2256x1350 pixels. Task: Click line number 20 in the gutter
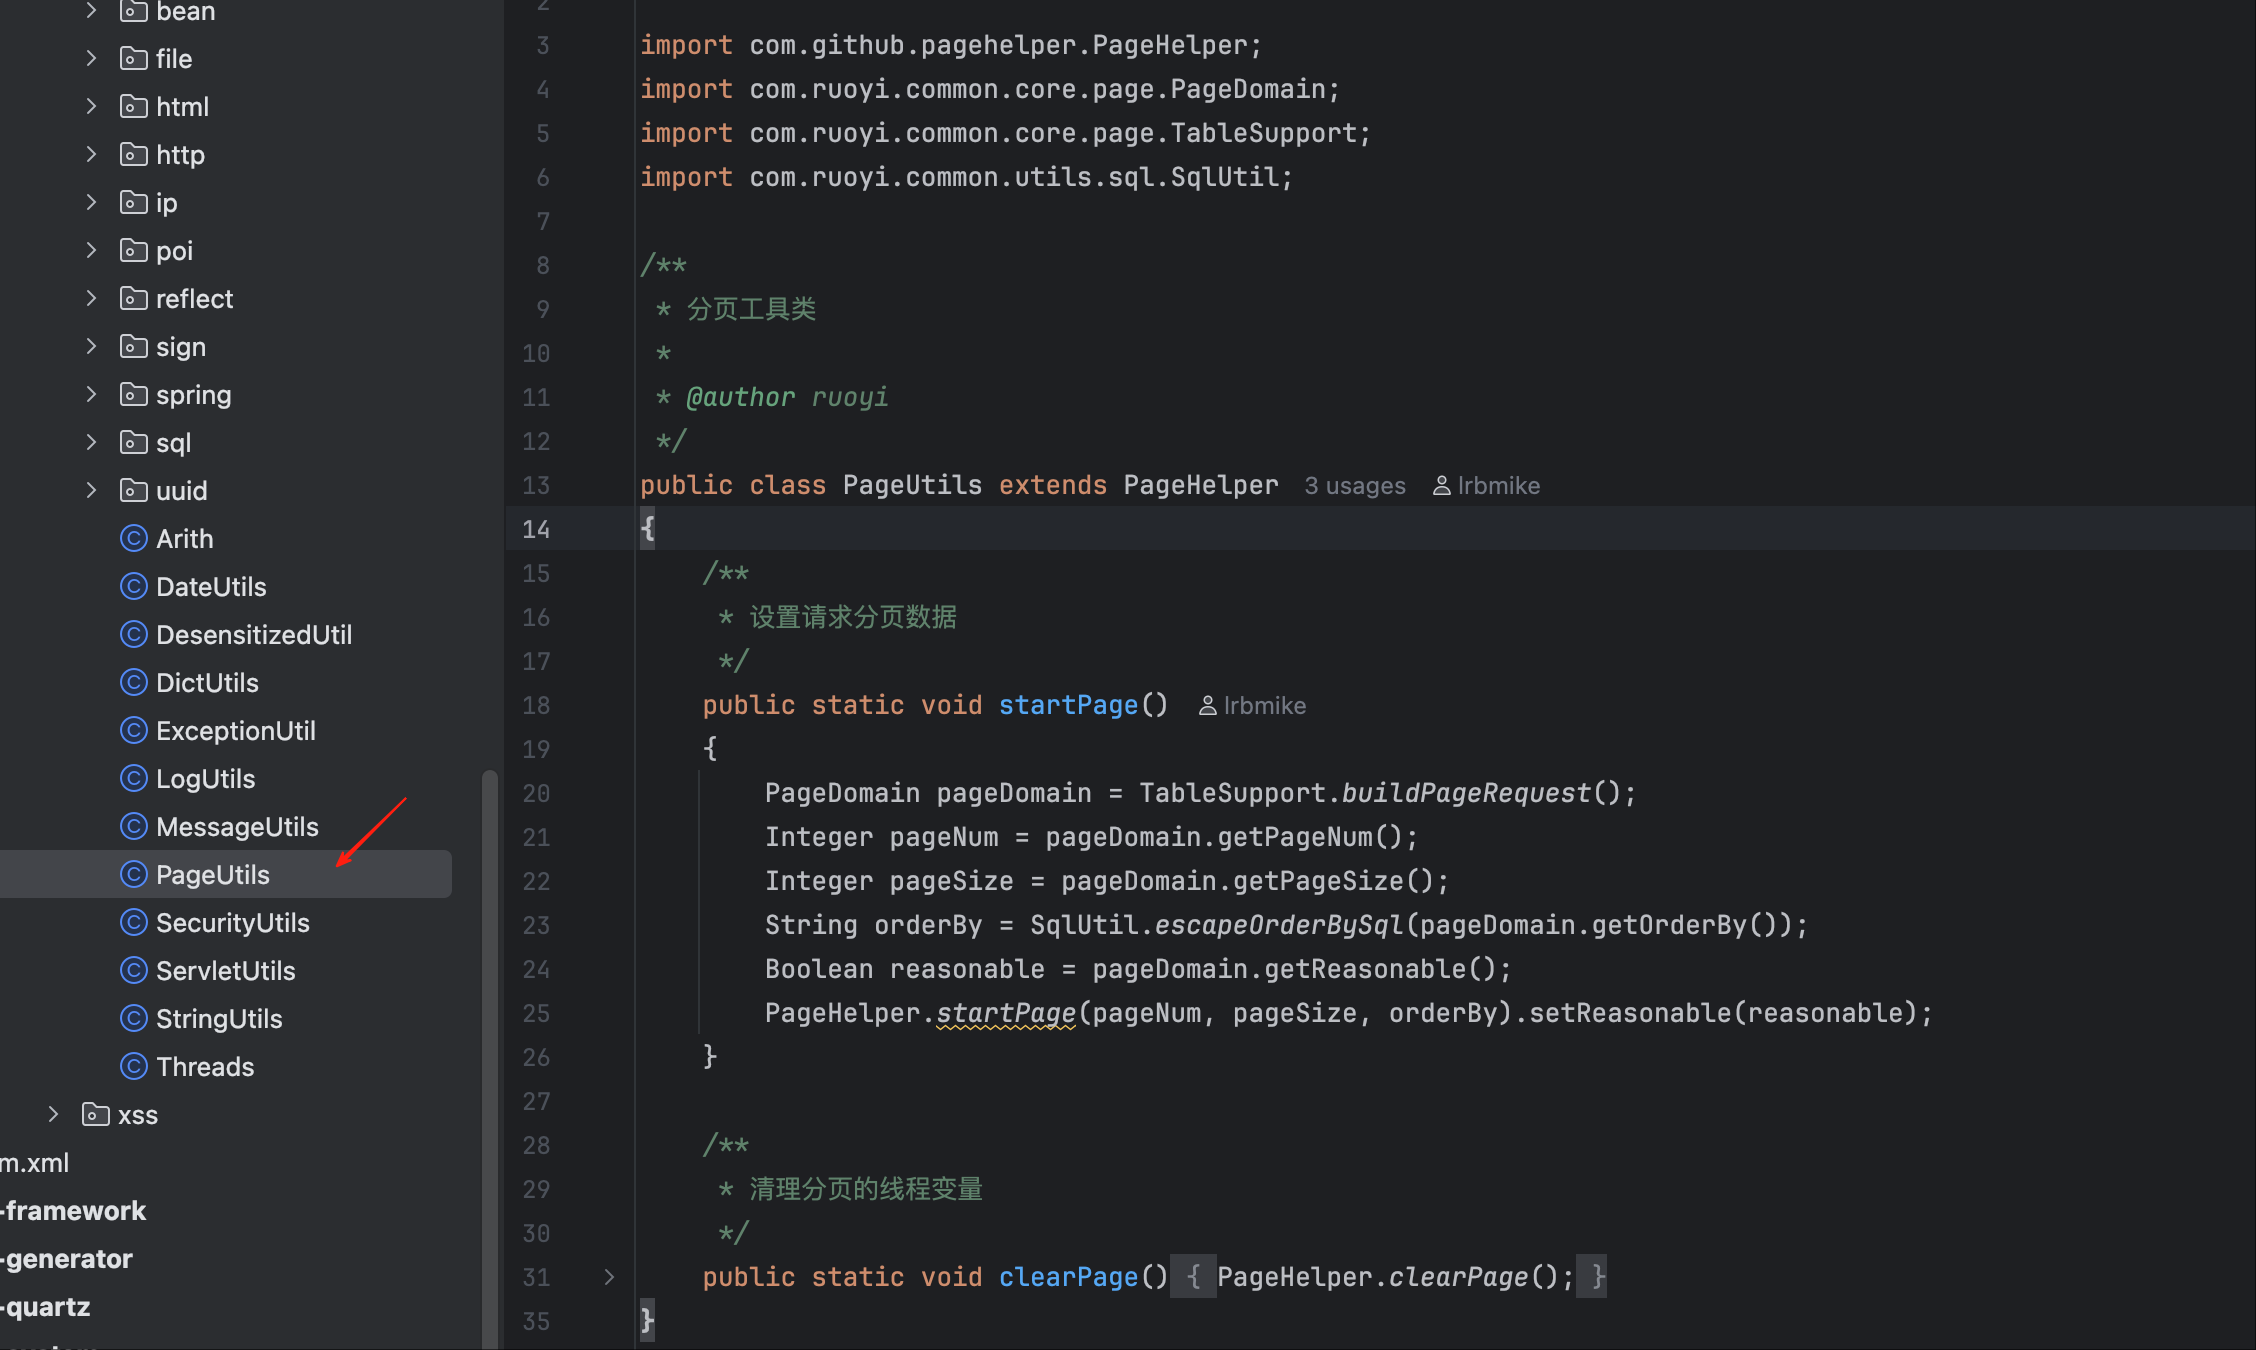coord(536,794)
